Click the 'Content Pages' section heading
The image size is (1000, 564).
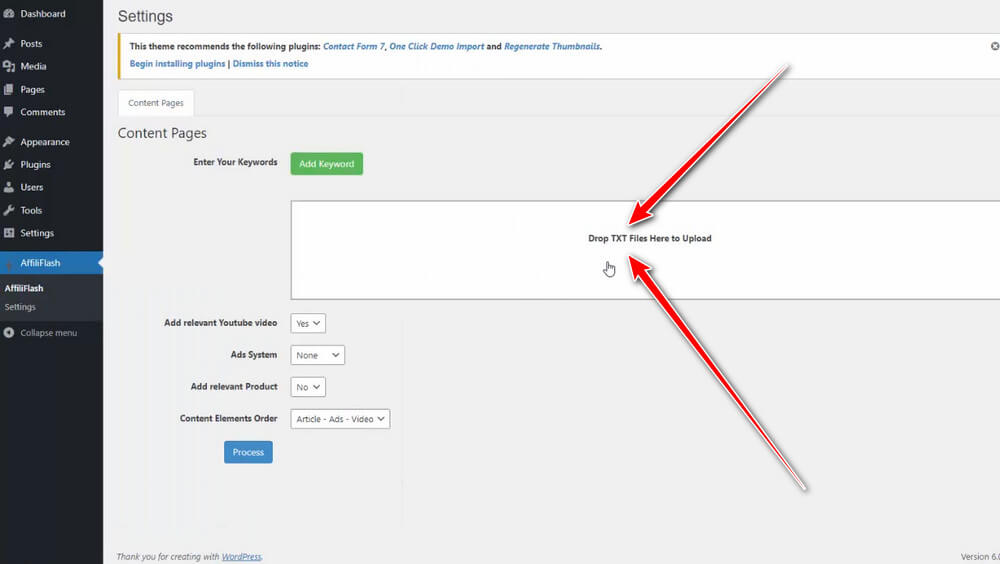pos(162,133)
